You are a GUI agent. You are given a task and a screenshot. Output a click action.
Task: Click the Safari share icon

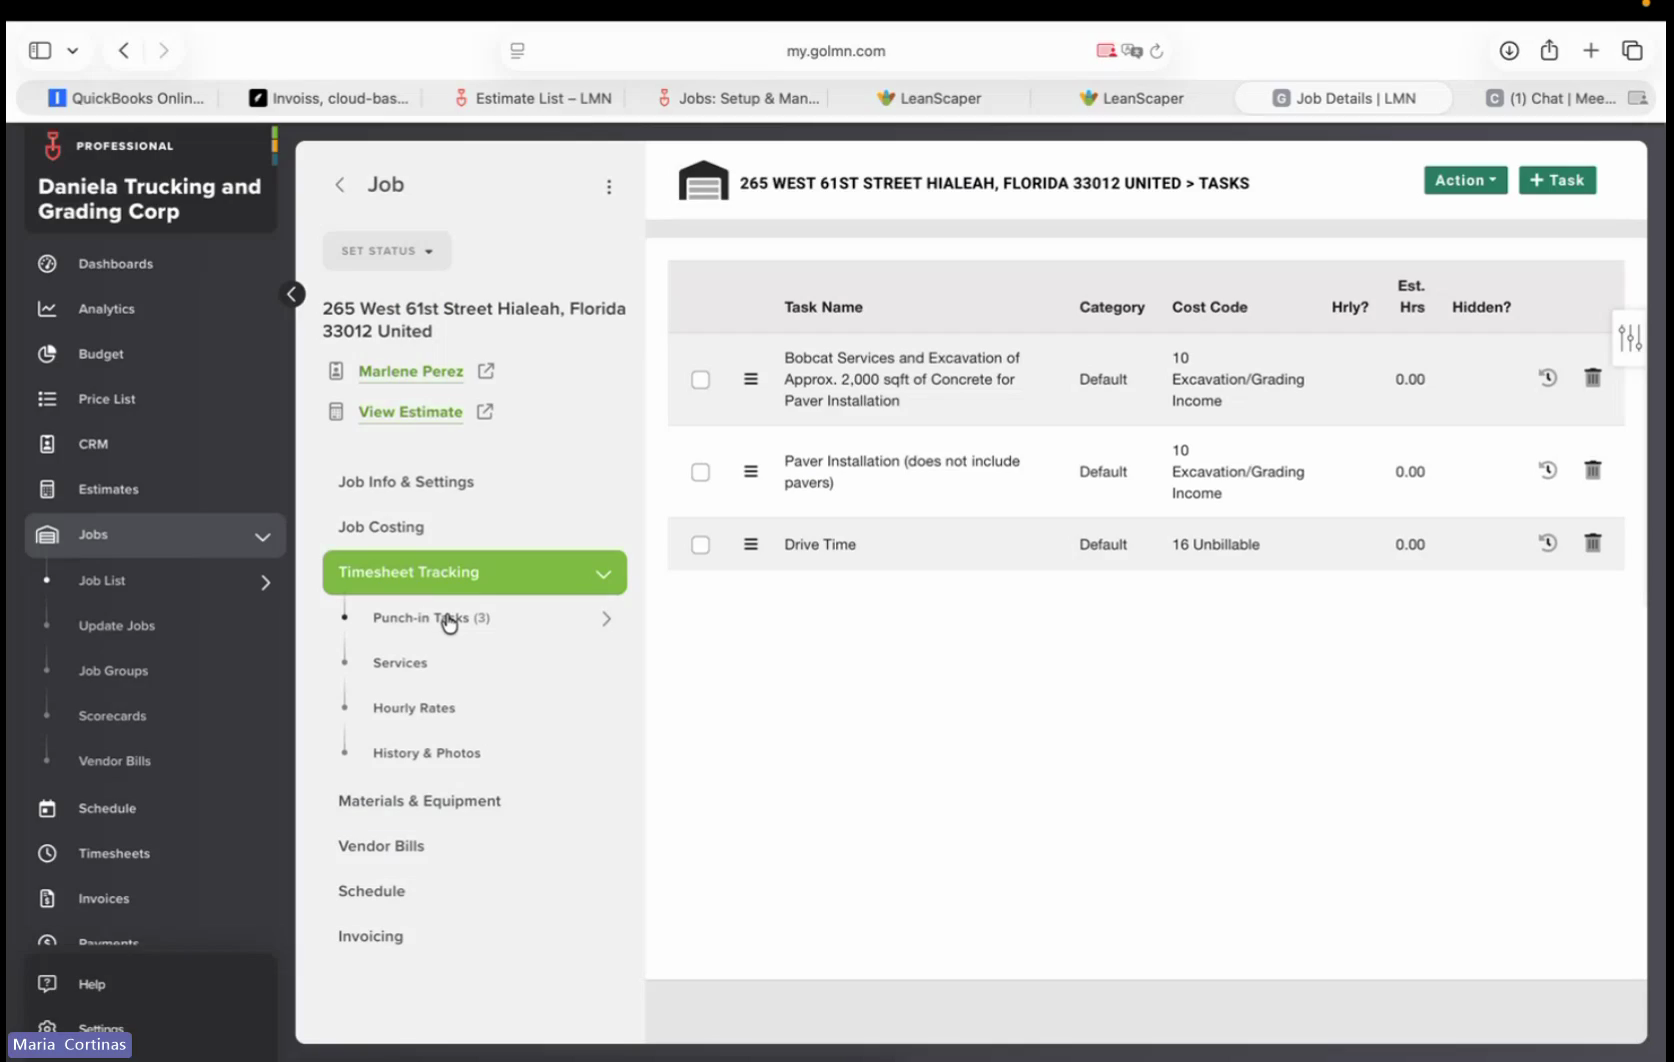(1549, 50)
